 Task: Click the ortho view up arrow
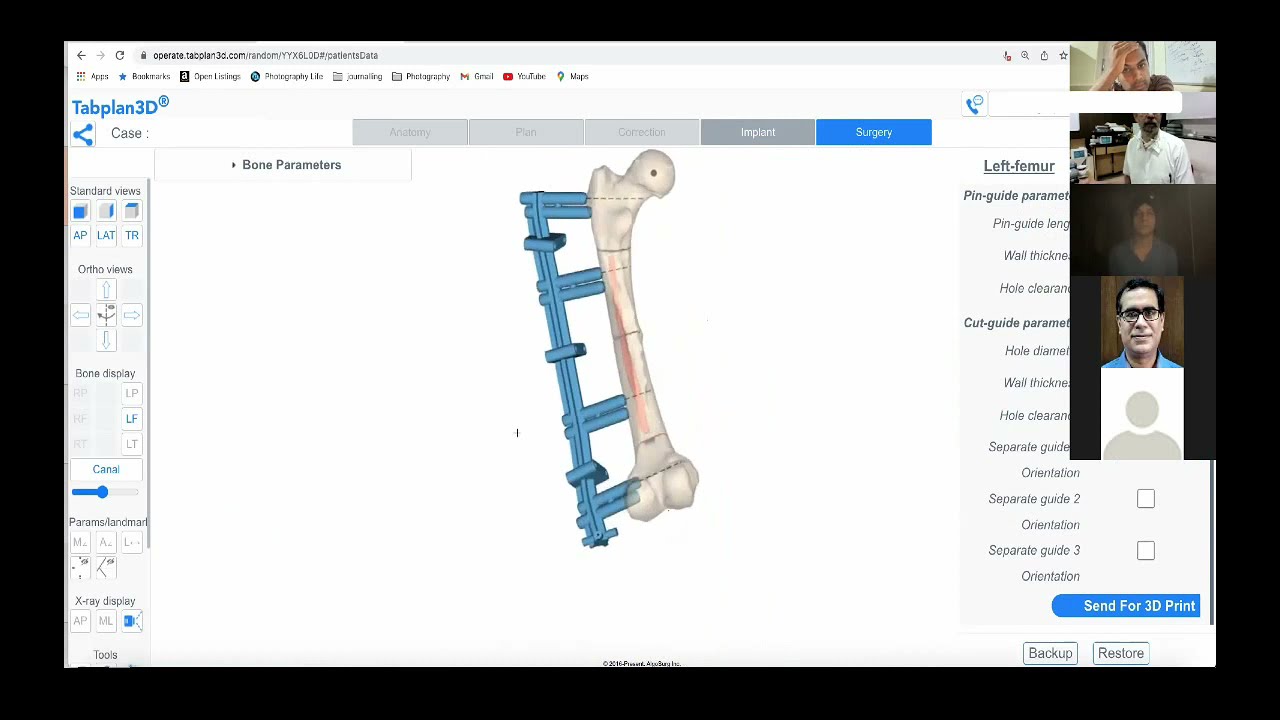click(106, 290)
